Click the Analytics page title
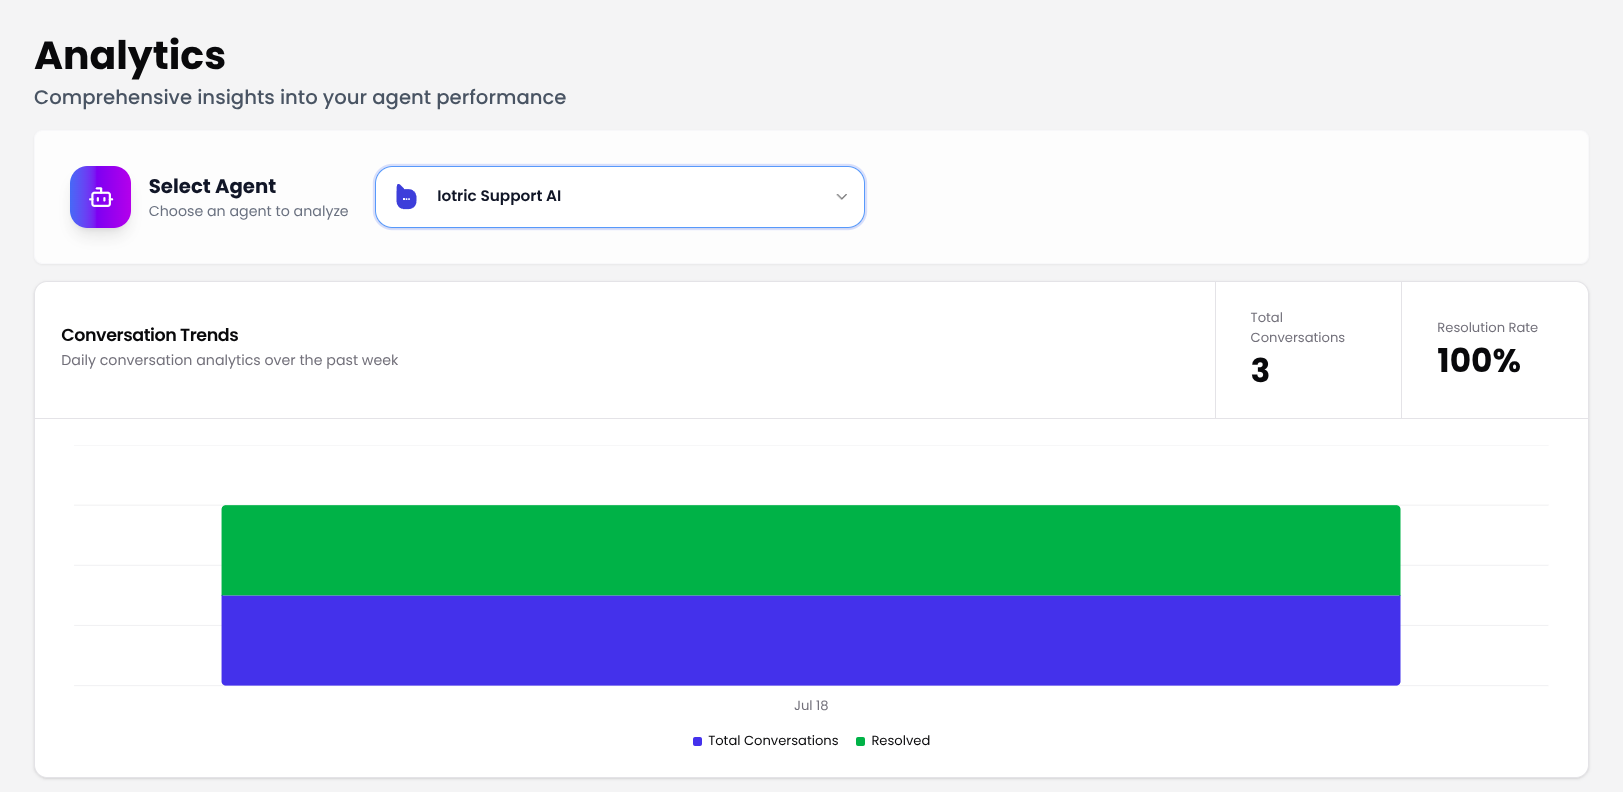The height and width of the screenshot is (792, 1623). tap(130, 56)
